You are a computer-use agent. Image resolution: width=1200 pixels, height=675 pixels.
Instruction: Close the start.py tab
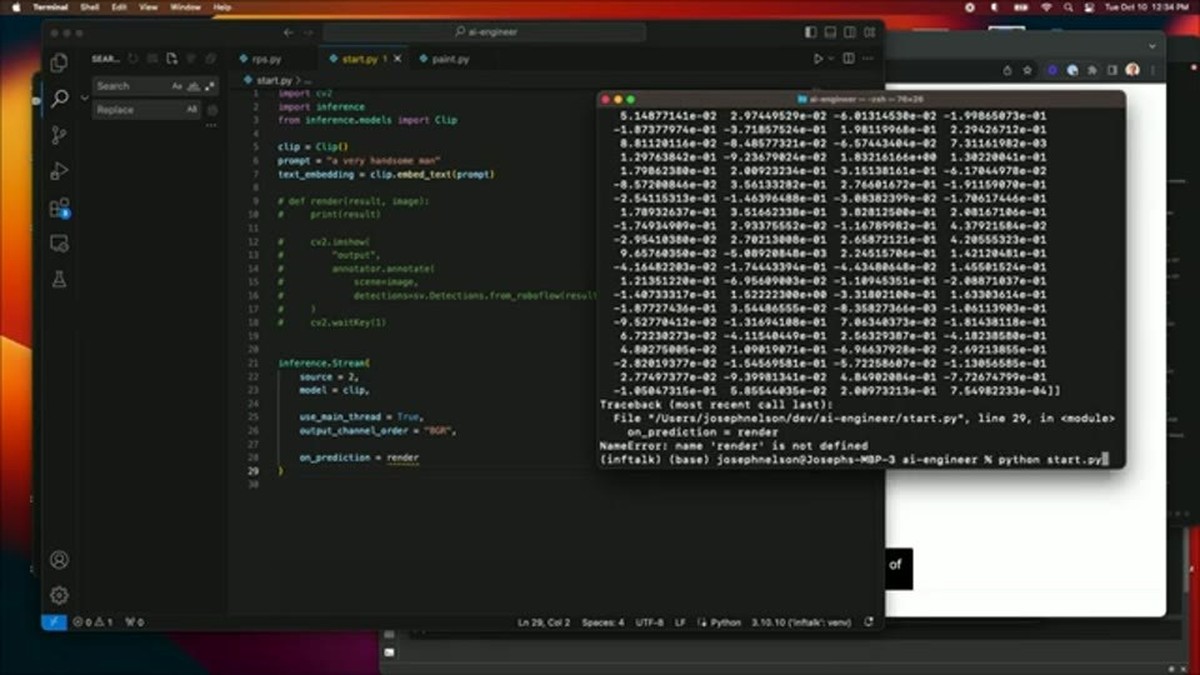click(x=398, y=59)
